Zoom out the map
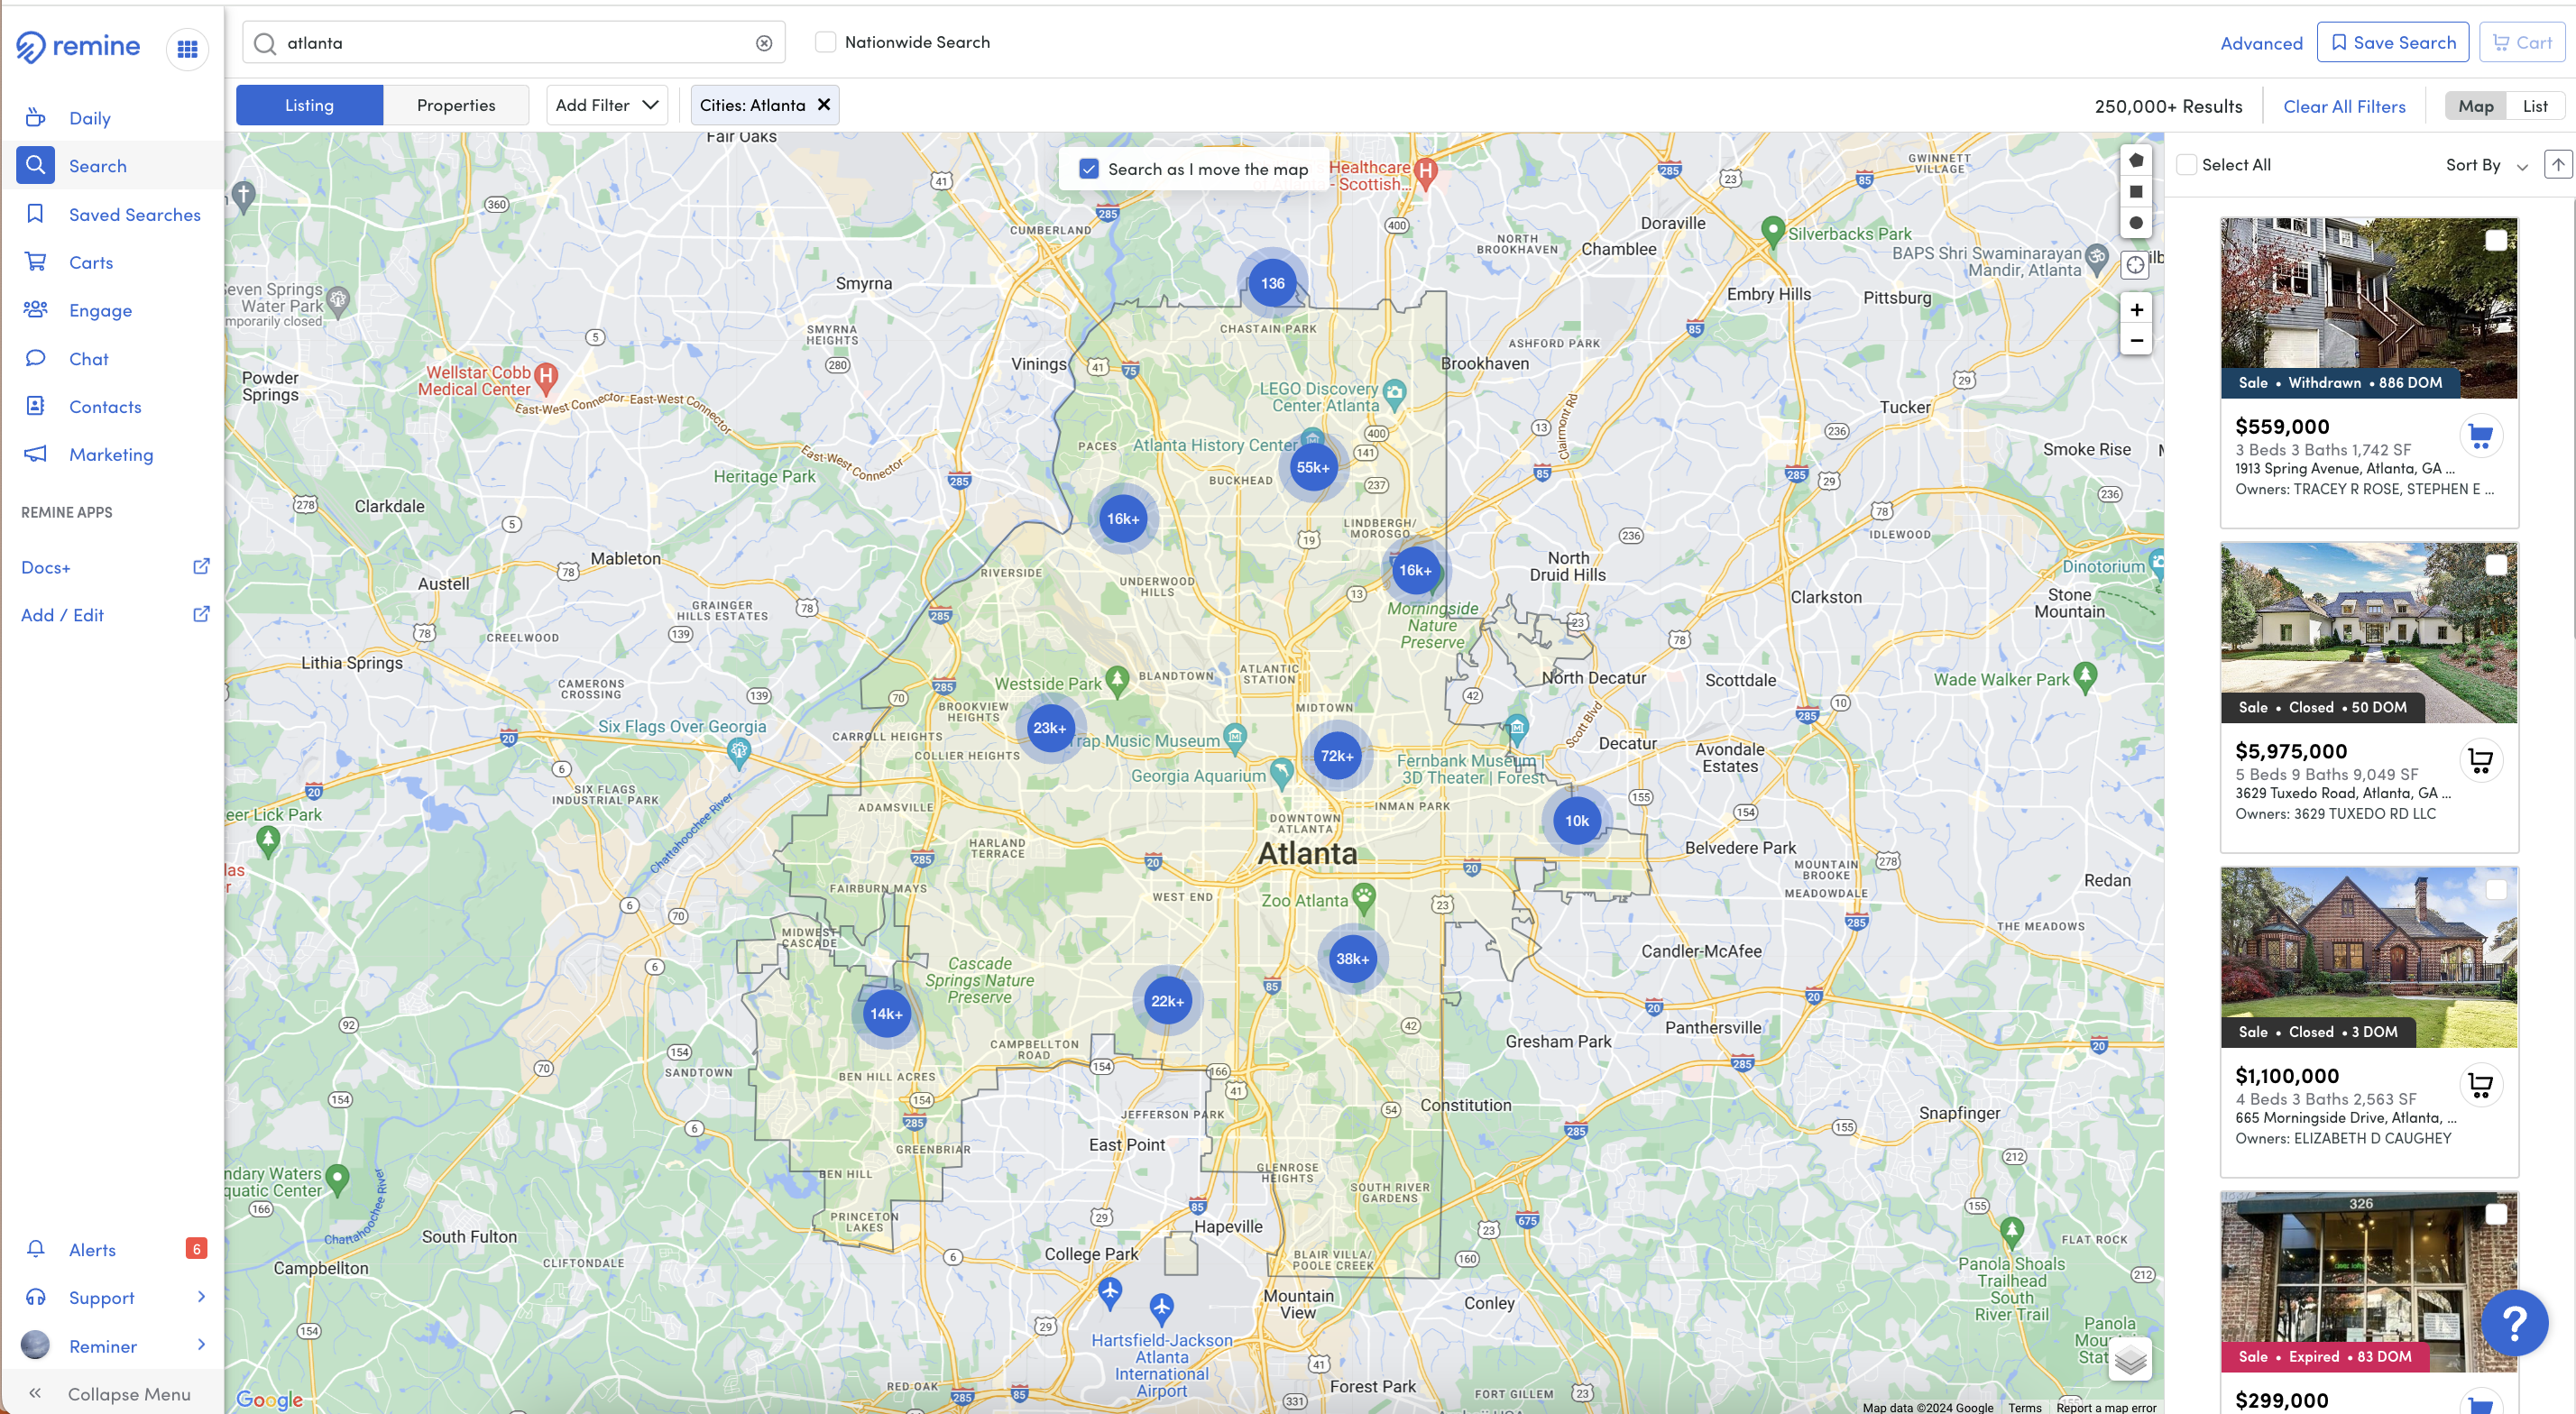The image size is (2576, 1414). (2136, 341)
